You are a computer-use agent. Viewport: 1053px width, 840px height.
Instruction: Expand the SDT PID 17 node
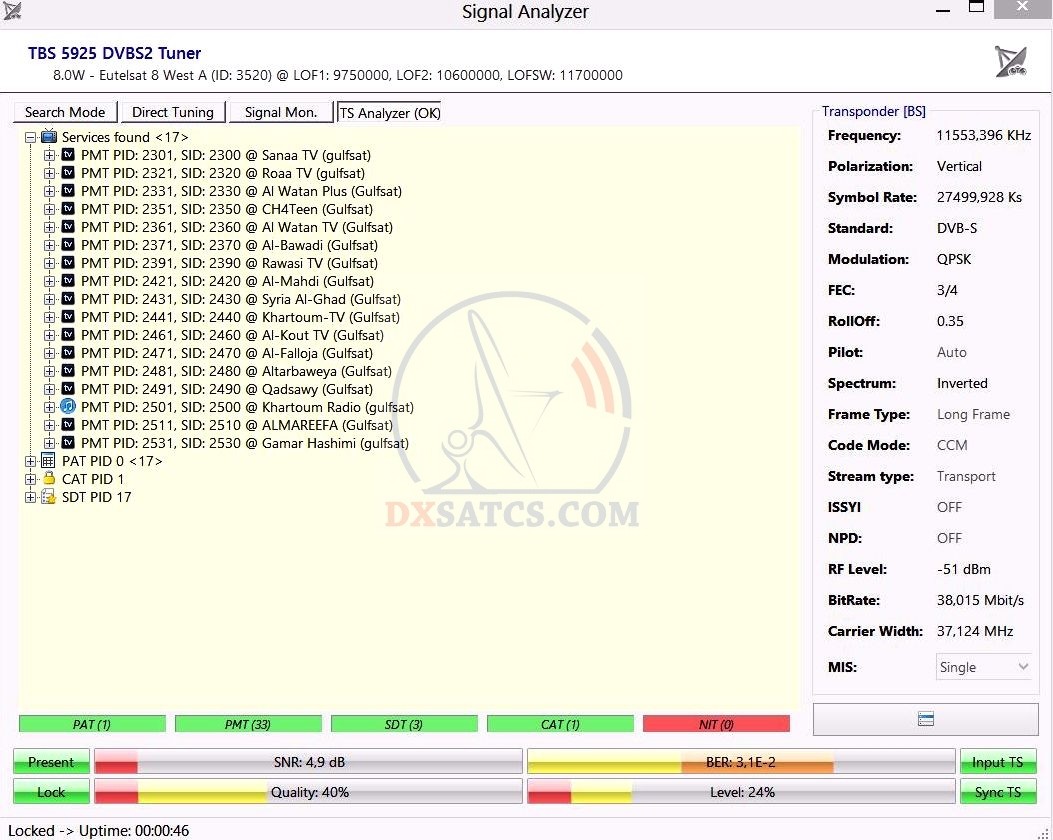(x=30, y=497)
